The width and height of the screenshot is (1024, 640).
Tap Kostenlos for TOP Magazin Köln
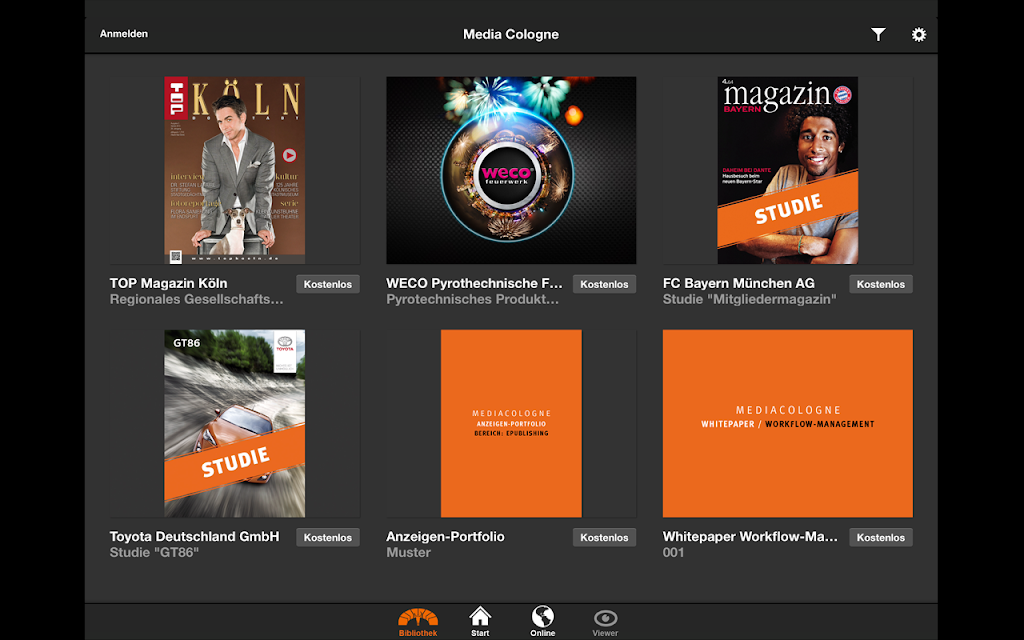[328, 284]
